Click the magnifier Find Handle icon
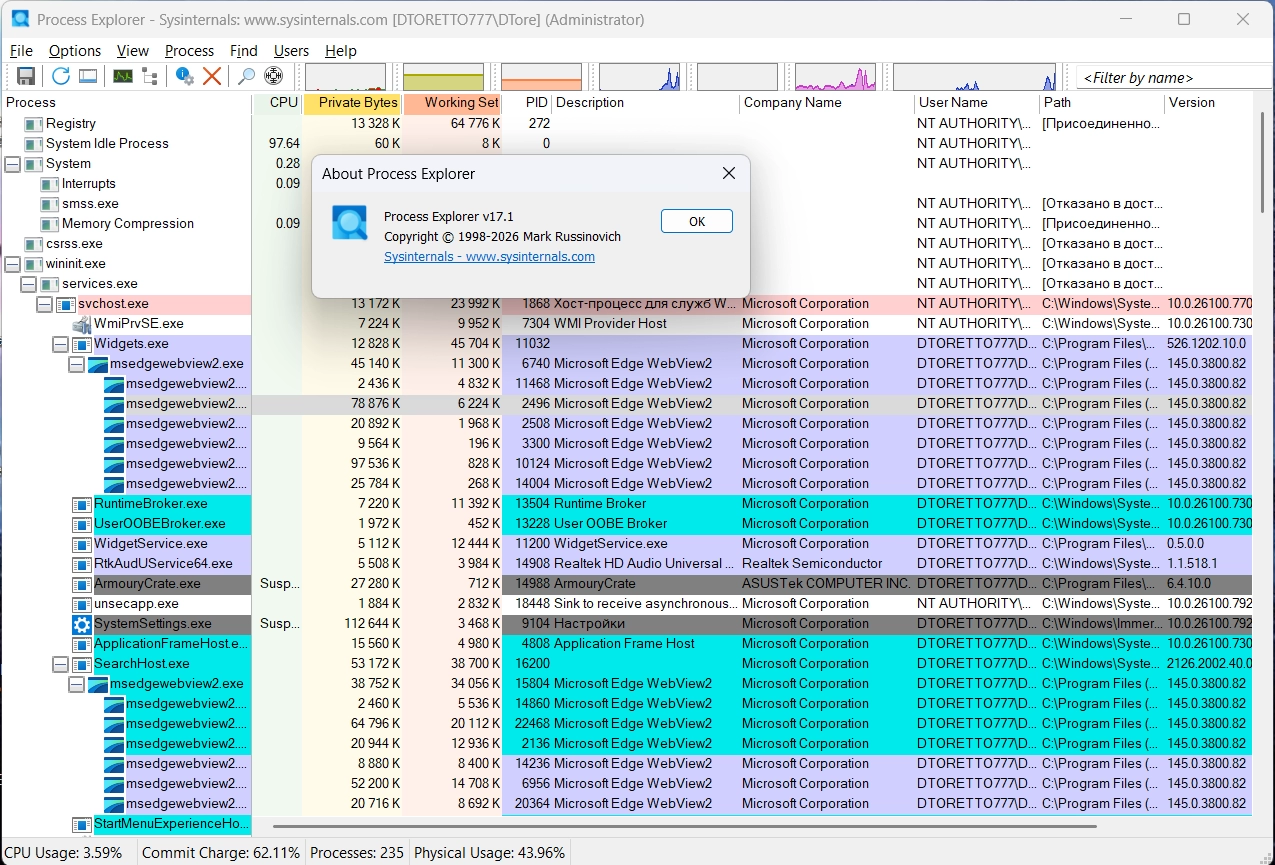This screenshot has width=1275, height=865. 246,76
